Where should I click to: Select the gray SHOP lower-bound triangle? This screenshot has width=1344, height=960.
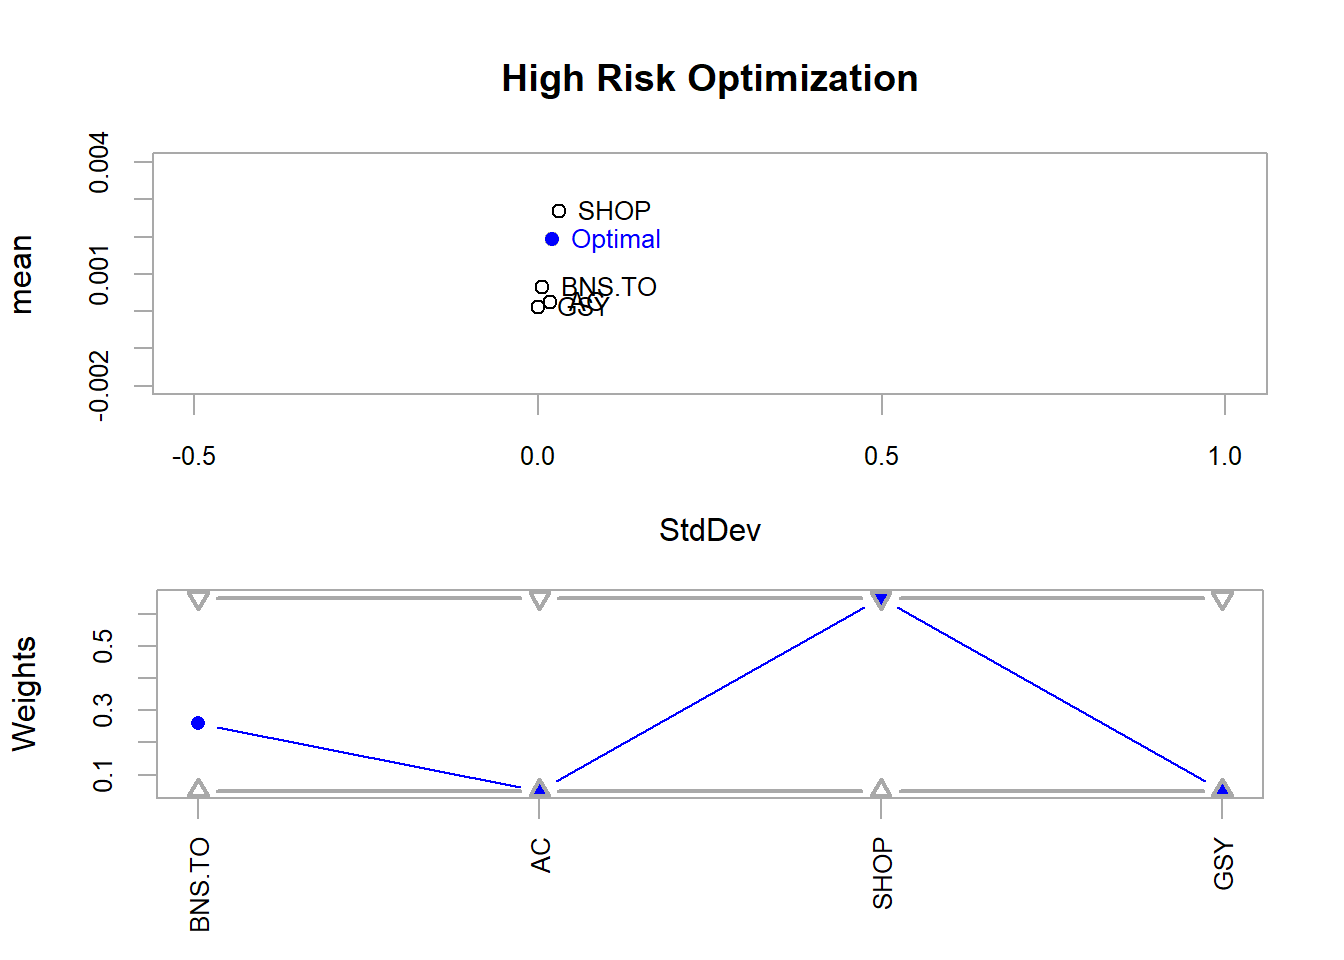pyautogui.click(x=881, y=789)
